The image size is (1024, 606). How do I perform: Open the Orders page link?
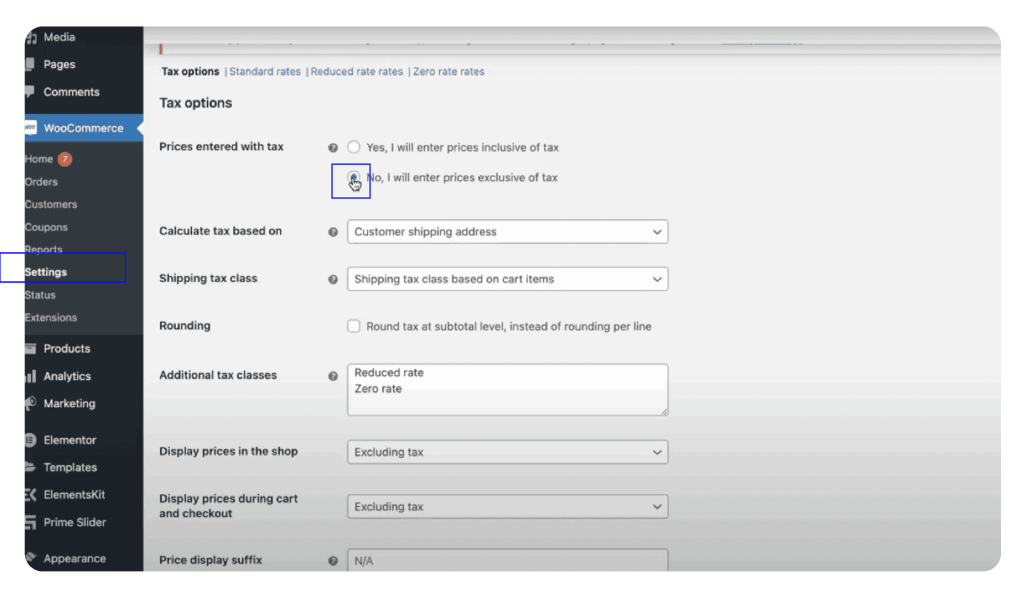tap(41, 182)
